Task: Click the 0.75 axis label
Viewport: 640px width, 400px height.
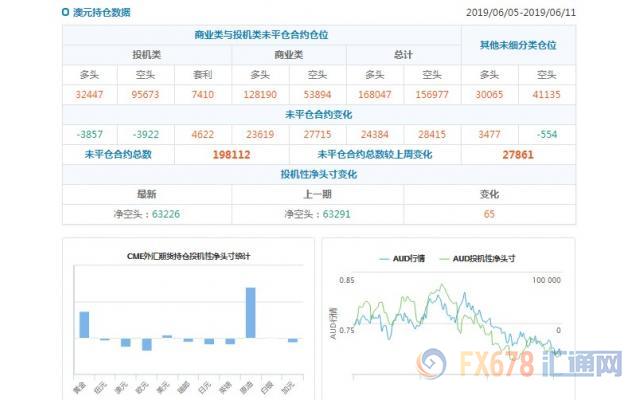Action: point(347,330)
